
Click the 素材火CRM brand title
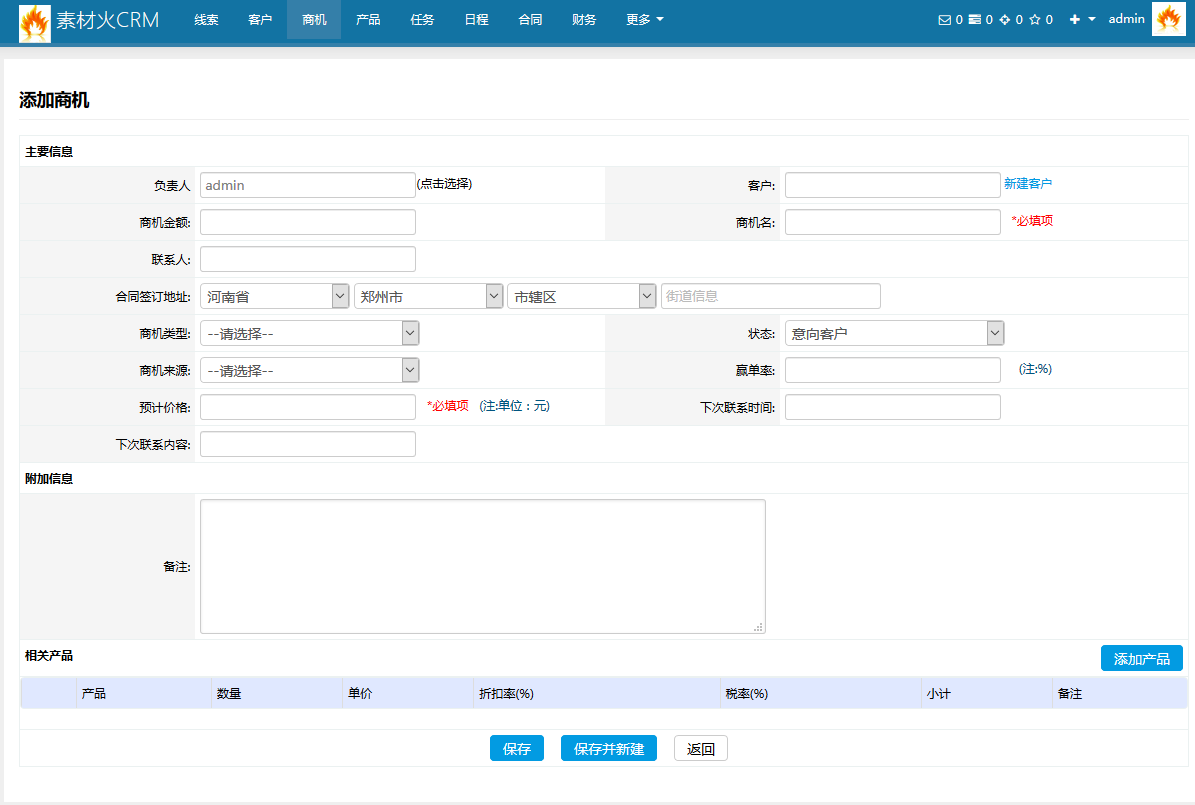(x=107, y=21)
